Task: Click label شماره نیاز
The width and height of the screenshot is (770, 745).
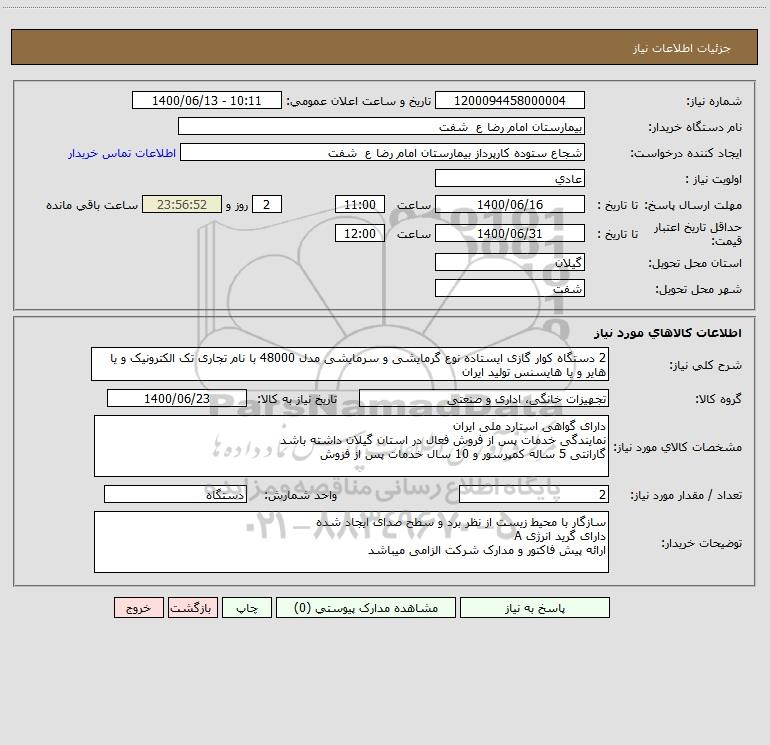Action: pos(714,102)
